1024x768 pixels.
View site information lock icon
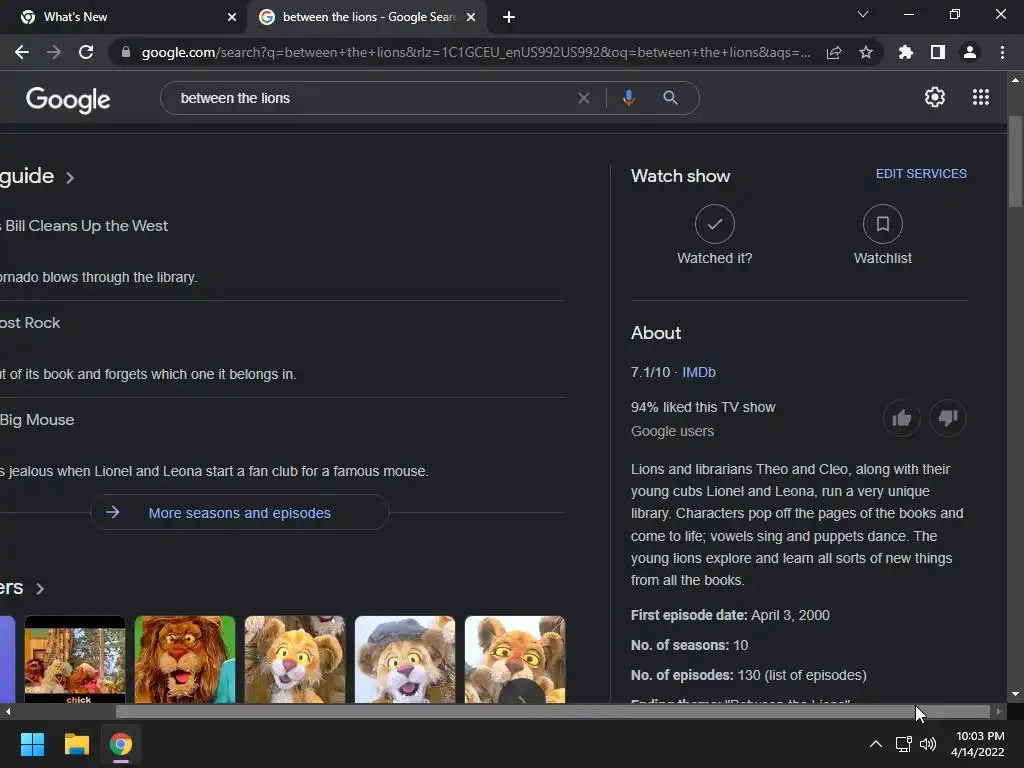(x=126, y=52)
